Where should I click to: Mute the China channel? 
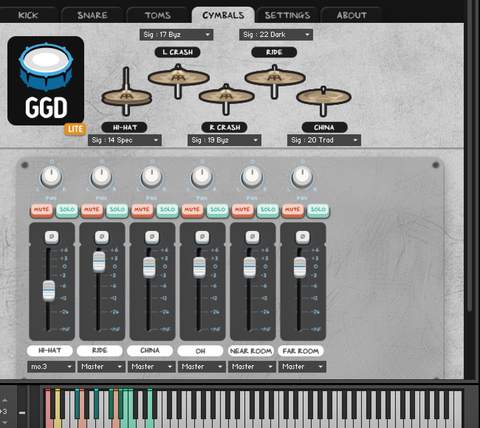[142, 210]
